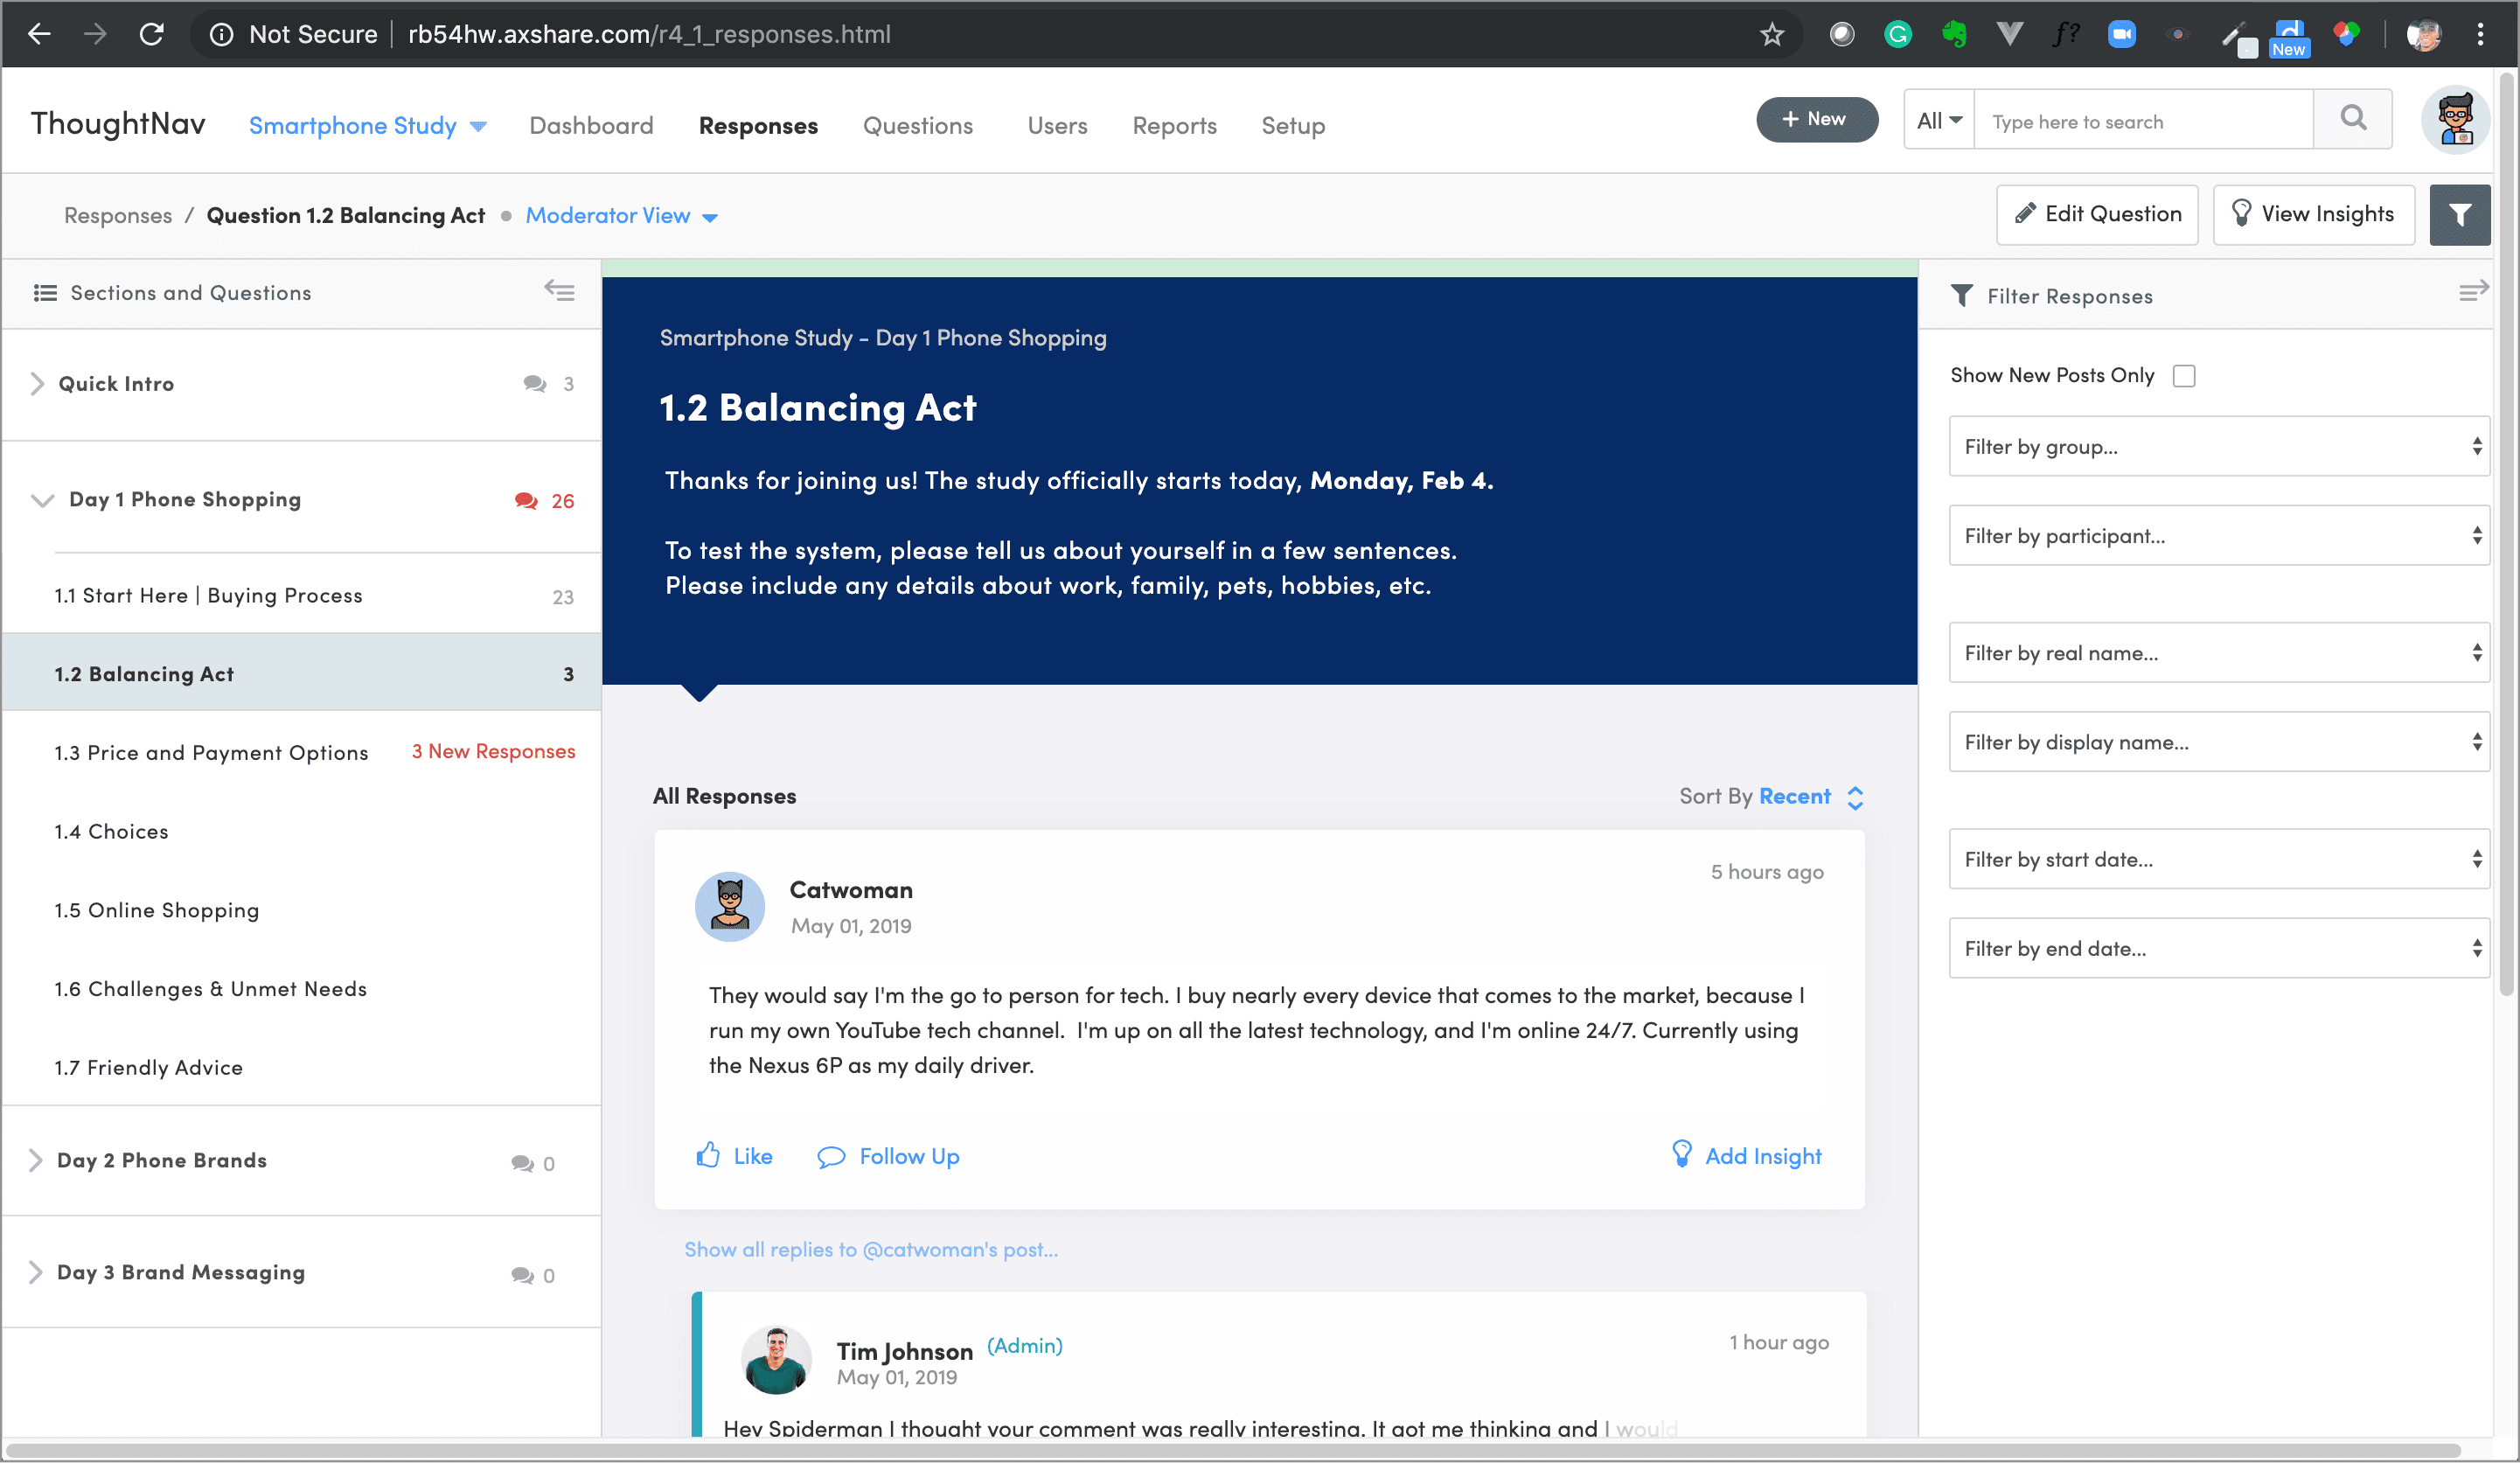Image resolution: width=2520 pixels, height=1463 pixels.
Task: Open the Moderator View dropdown
Action: 621,216
